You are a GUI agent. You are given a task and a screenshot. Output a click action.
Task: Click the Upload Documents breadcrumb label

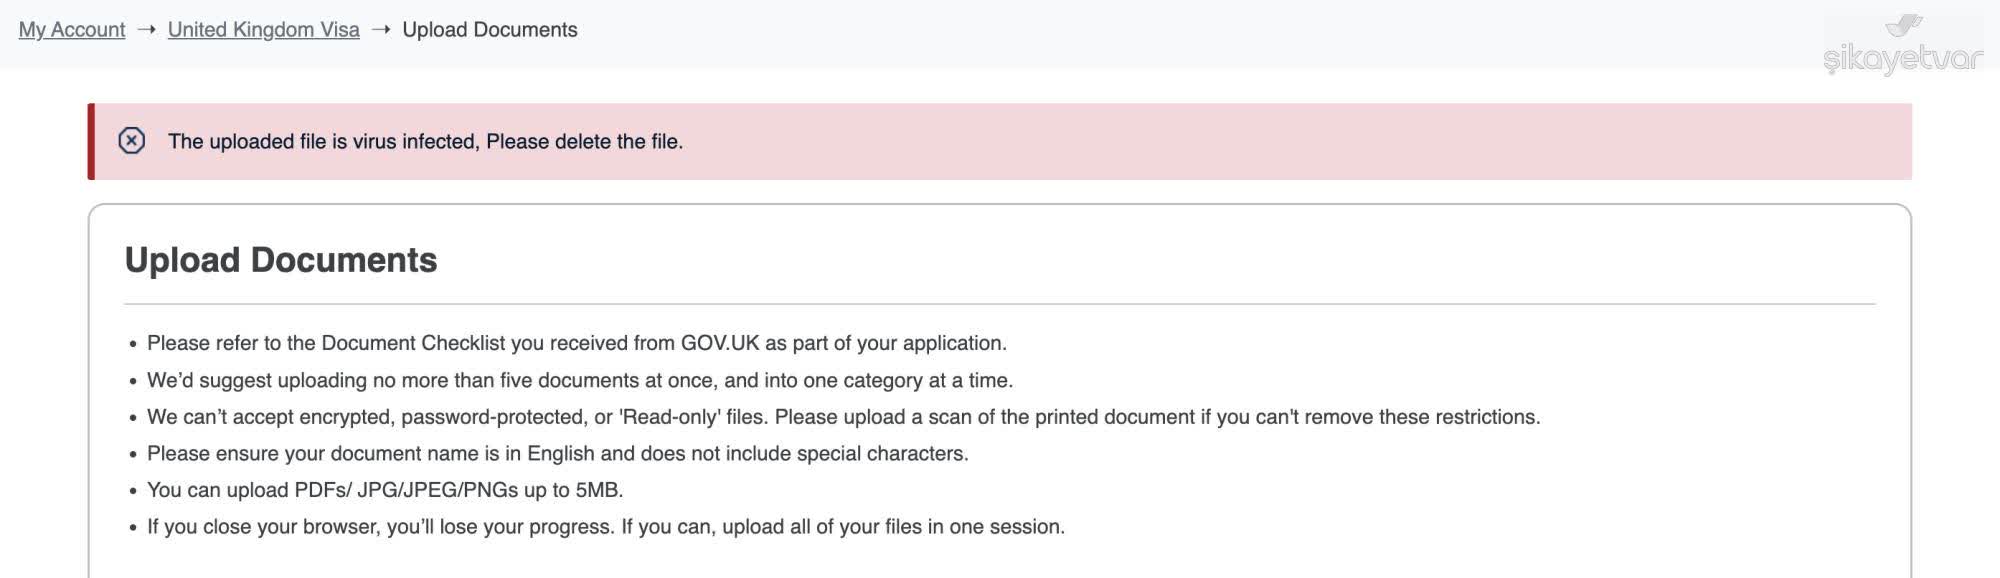pos(489,30)
